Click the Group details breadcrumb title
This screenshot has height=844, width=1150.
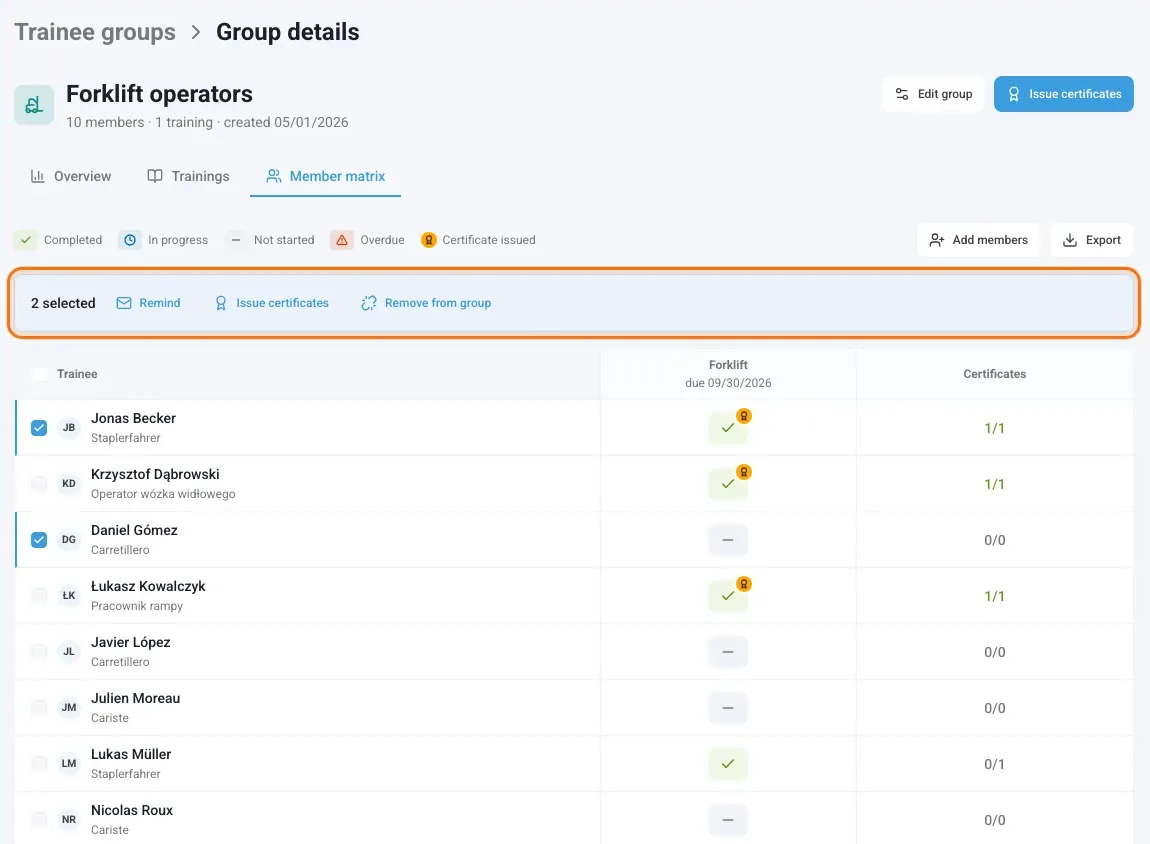288,32
